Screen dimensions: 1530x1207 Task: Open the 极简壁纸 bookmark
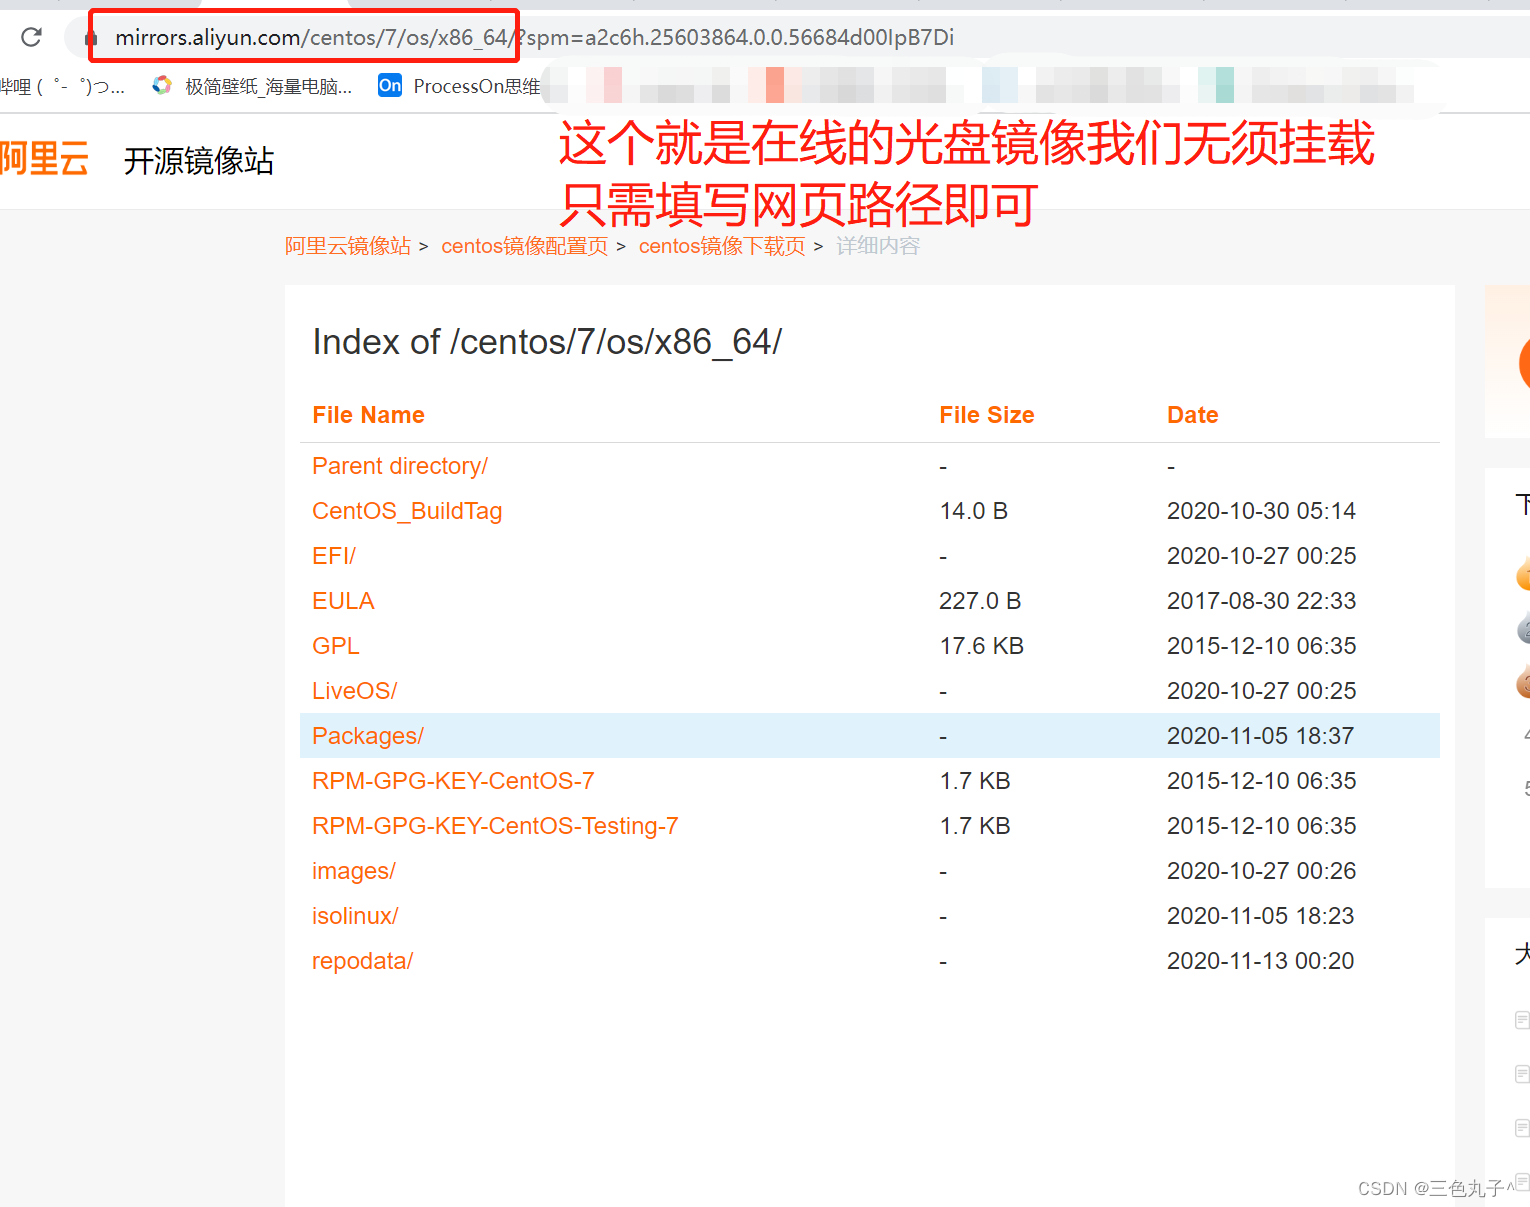click(252, 87)
